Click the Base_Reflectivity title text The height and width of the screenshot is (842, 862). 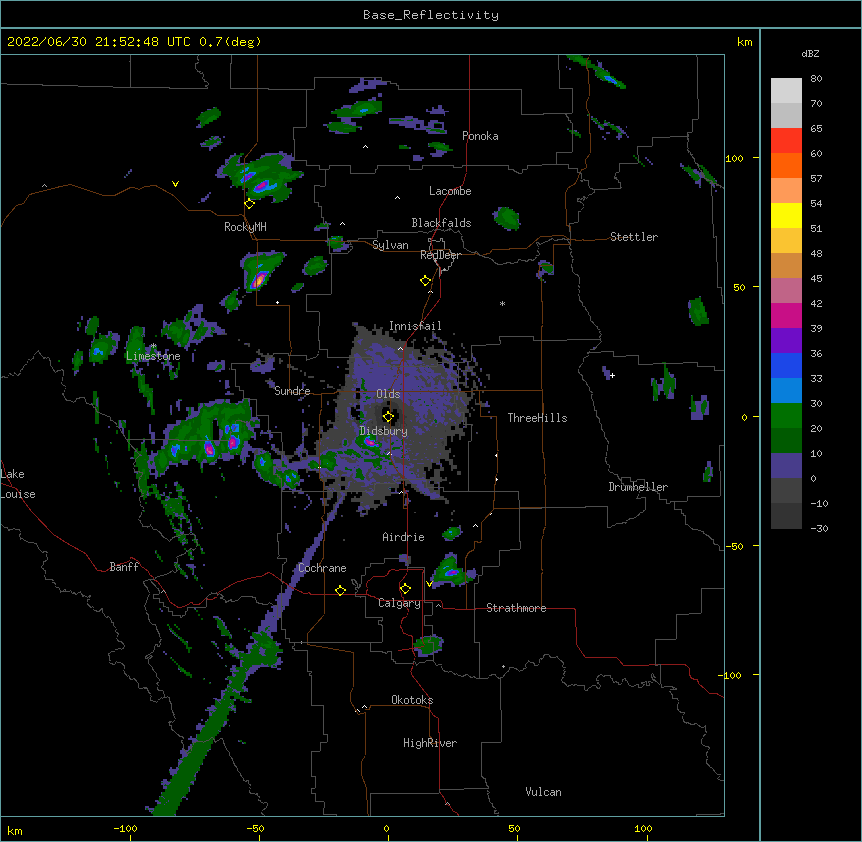[x=431, y=15]
